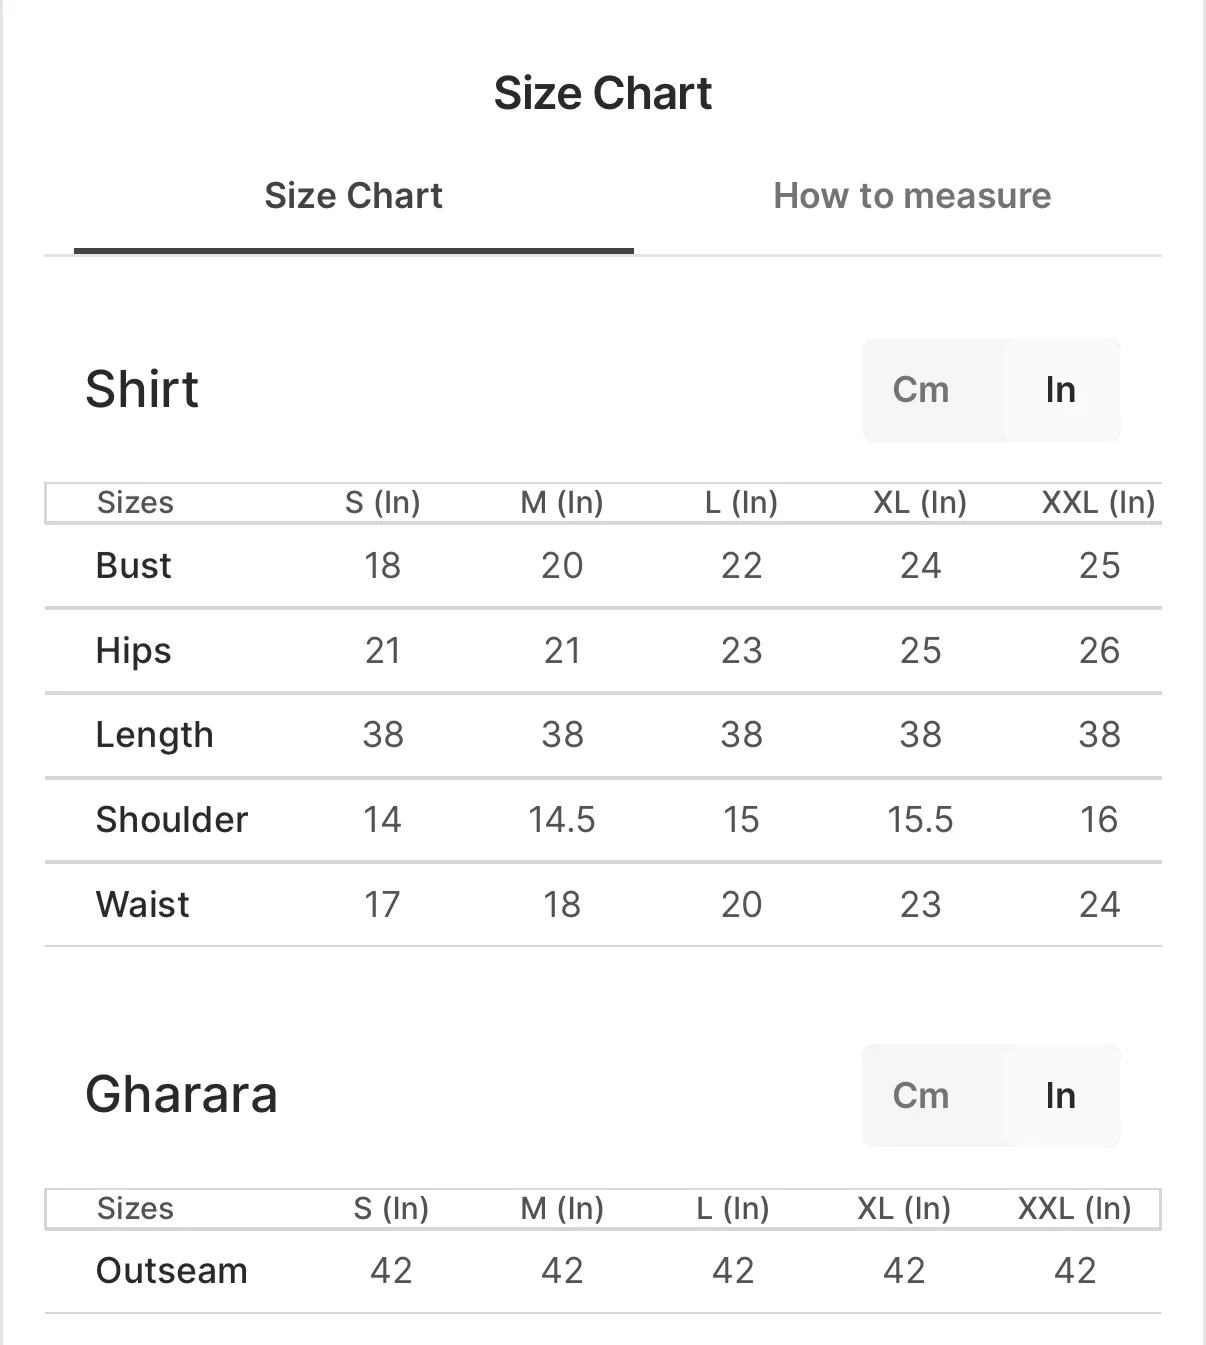
Task: Click the Shirt section heading
Action: 142,389
